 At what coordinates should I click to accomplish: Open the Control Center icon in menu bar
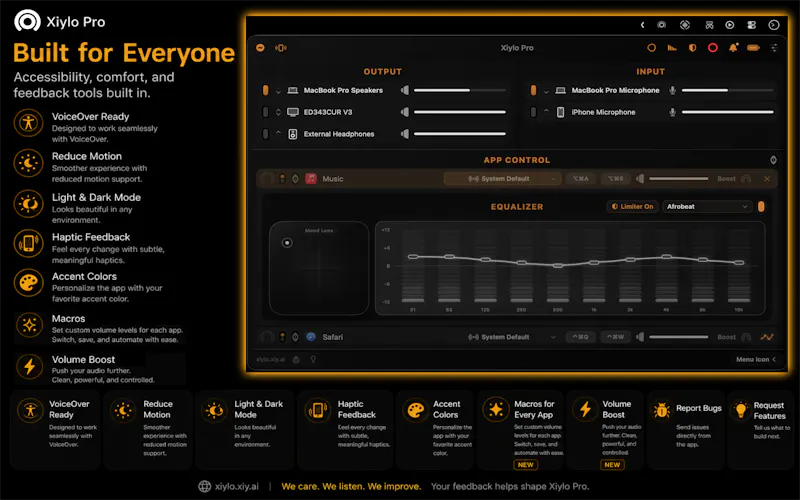(x=752, y=24)
